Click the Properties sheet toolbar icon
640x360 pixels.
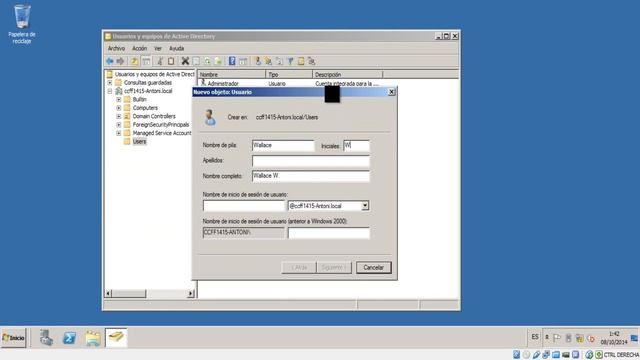[x=196, y=61]
